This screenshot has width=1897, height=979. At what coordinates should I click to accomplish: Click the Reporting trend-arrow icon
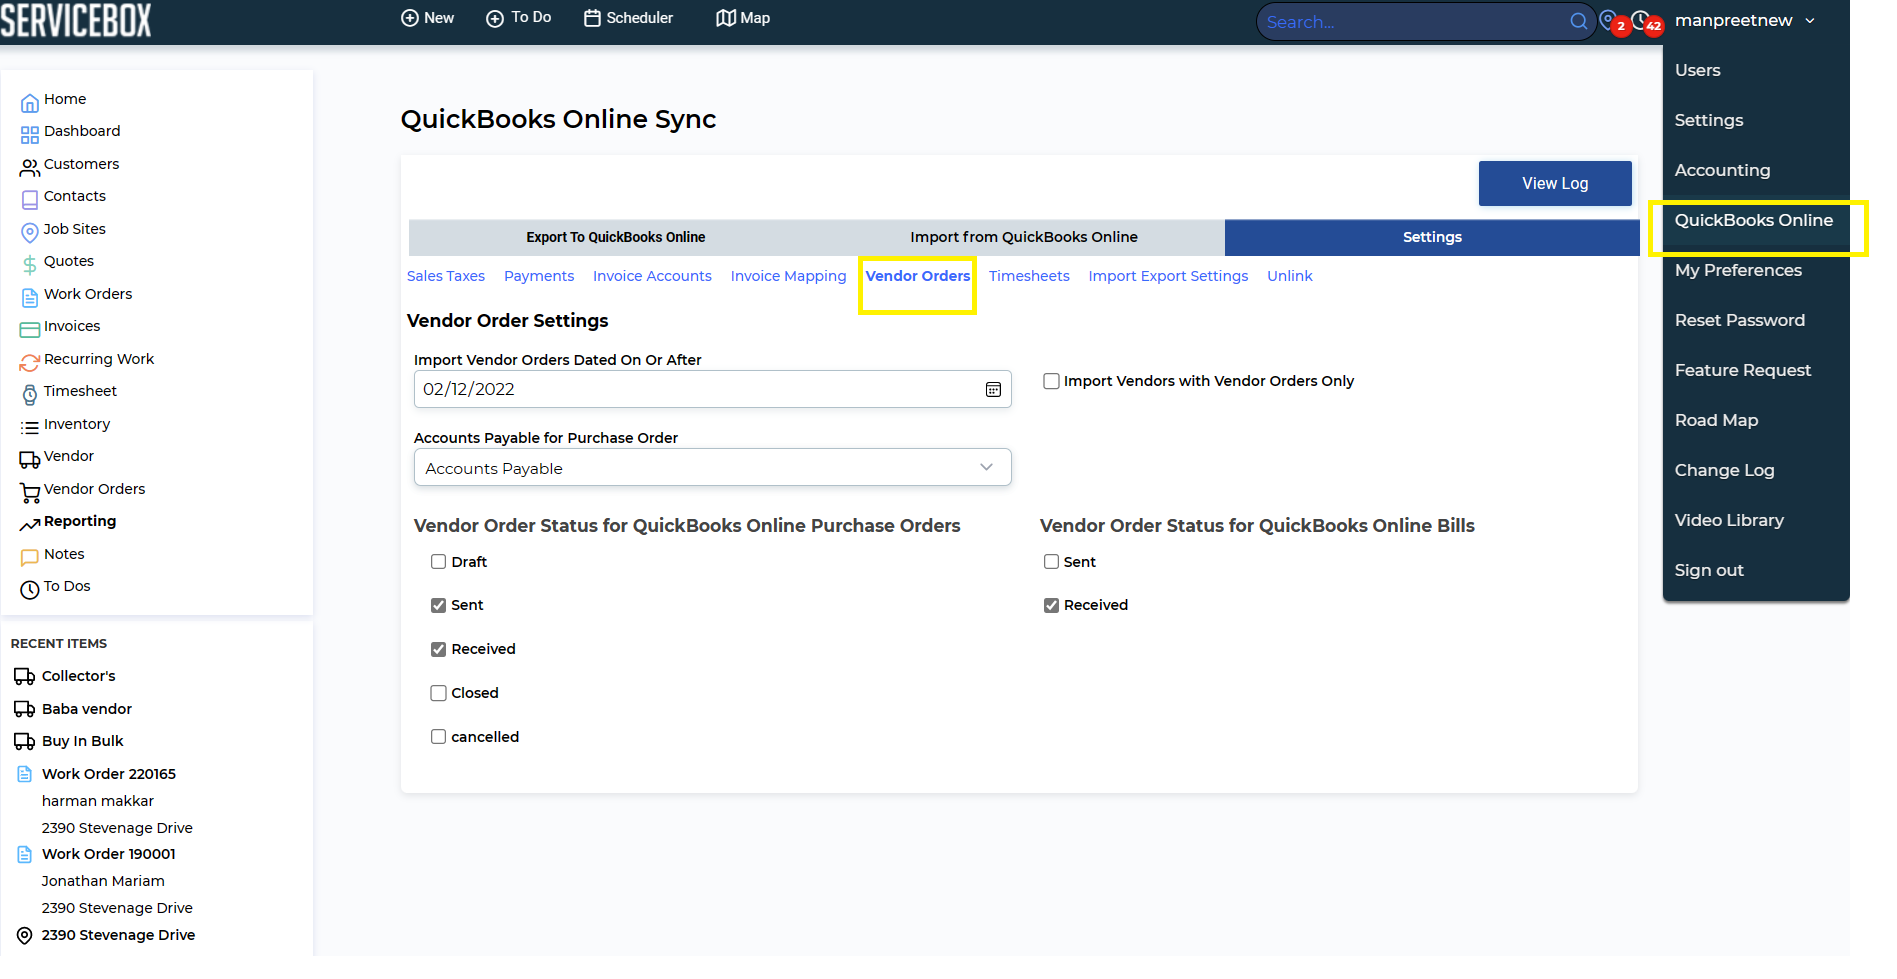pyautogui.click(x=30, y=524)
